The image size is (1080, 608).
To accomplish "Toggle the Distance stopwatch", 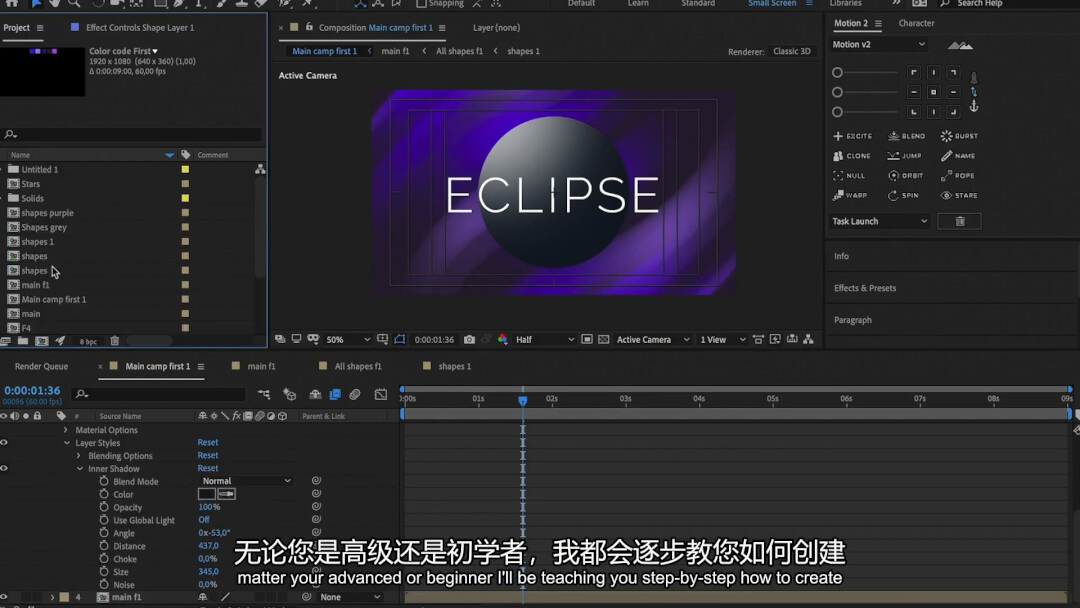I will point(104,545).
